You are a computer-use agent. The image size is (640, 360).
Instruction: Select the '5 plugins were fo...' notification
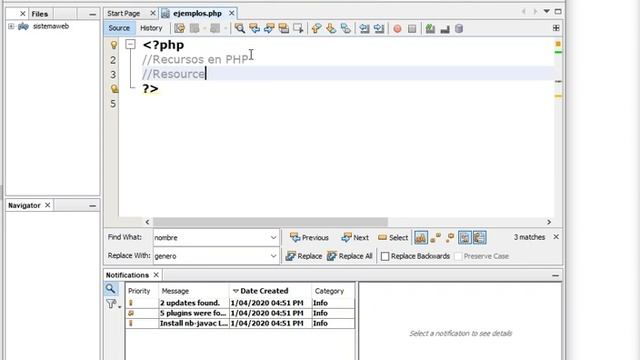coord(240,313)
